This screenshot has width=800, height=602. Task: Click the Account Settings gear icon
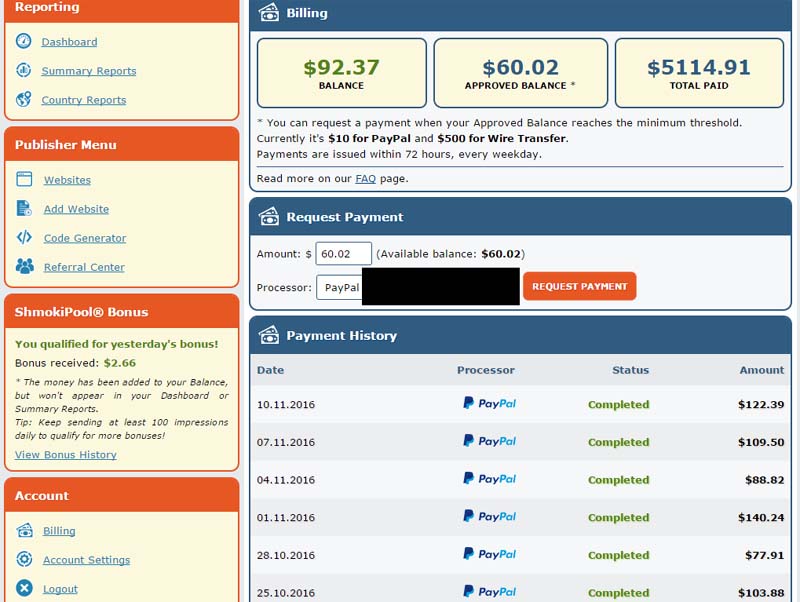[24, 559]
